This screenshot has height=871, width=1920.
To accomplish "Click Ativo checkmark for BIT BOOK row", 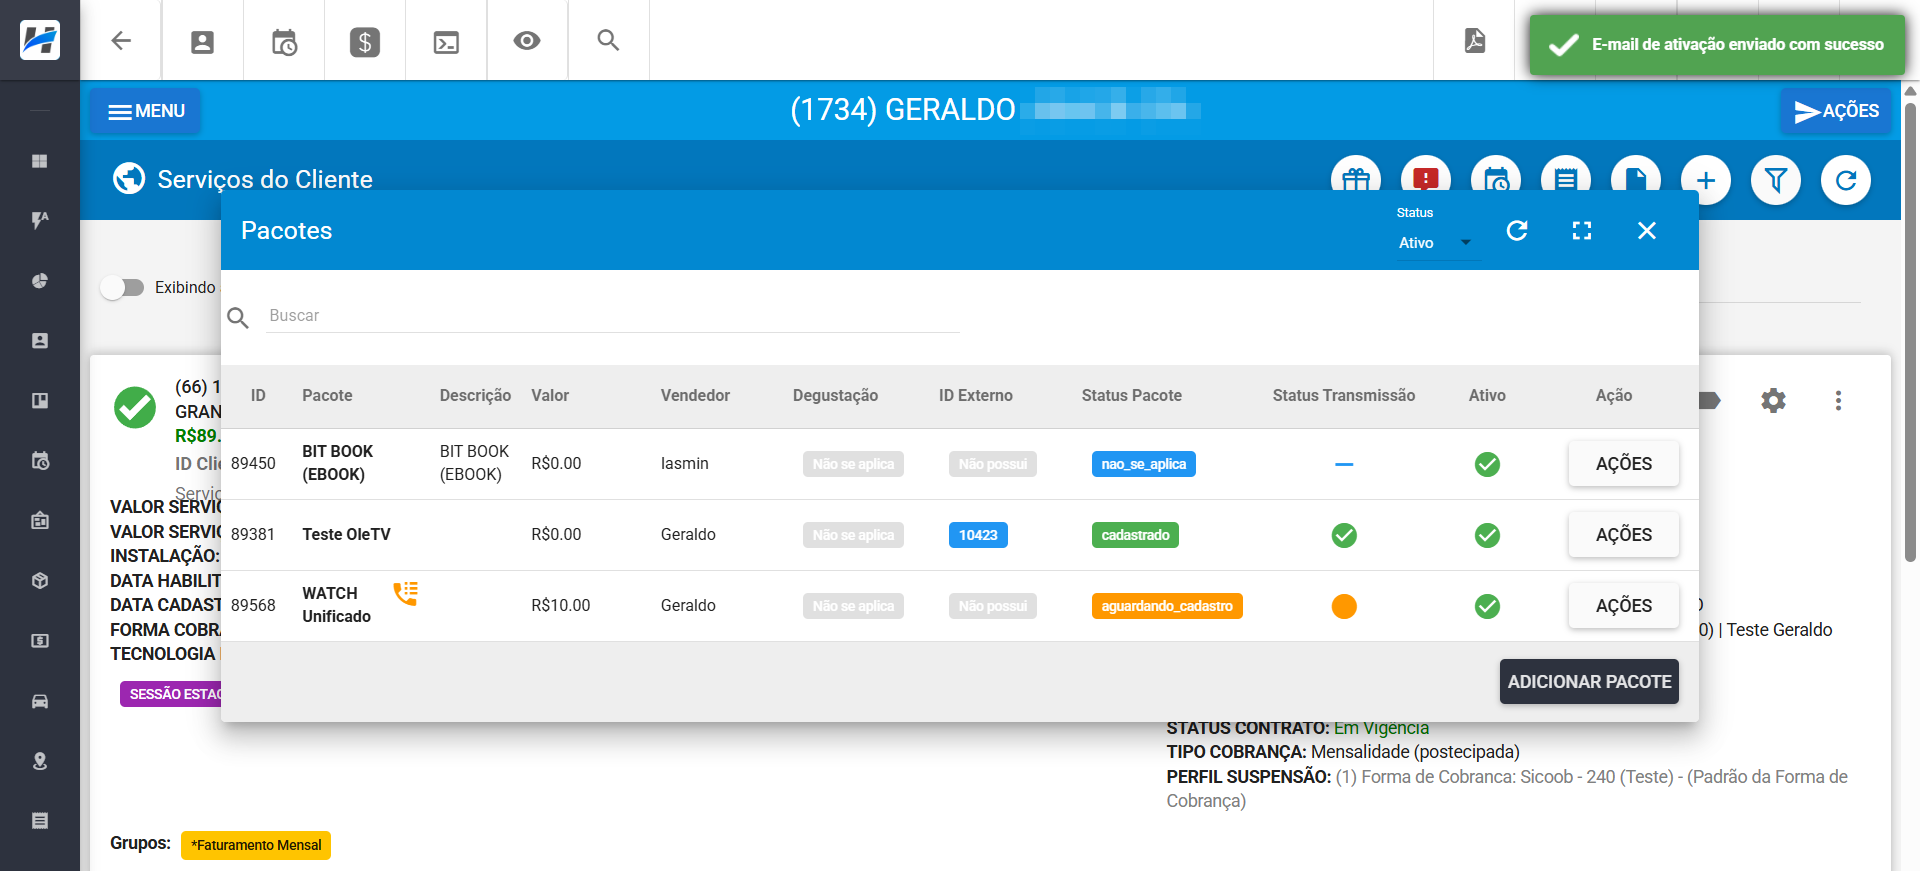I will click(x=1487, y=464).
